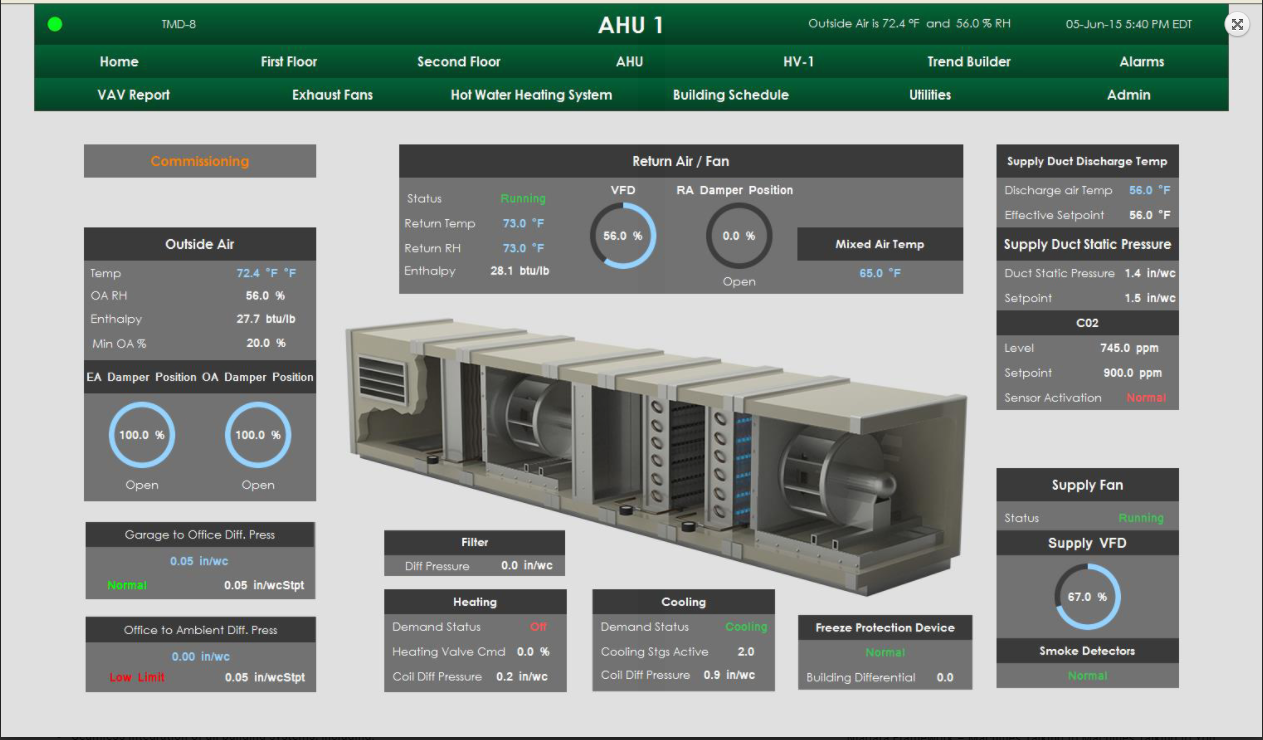Open the VAV Report
Screen dimensions: 1263x740
[x=134, y=95]
